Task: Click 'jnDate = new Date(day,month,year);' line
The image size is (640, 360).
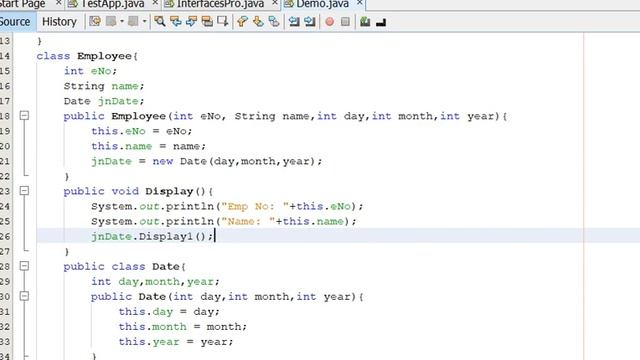Action: pyautogui.click(x=207, y=161)
